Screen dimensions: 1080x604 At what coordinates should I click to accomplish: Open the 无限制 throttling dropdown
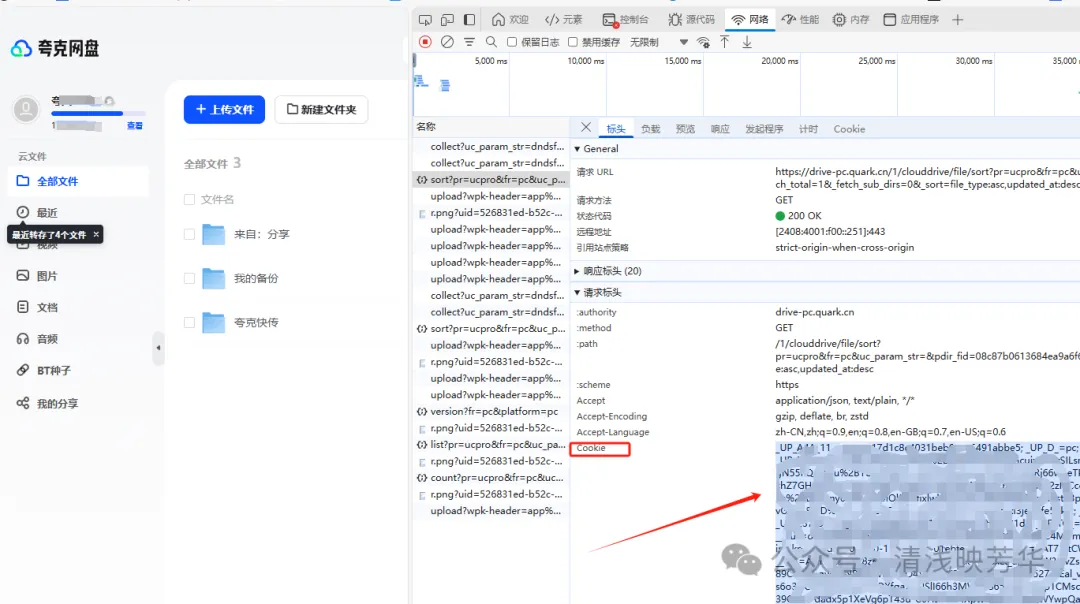[x=658, y=42]
